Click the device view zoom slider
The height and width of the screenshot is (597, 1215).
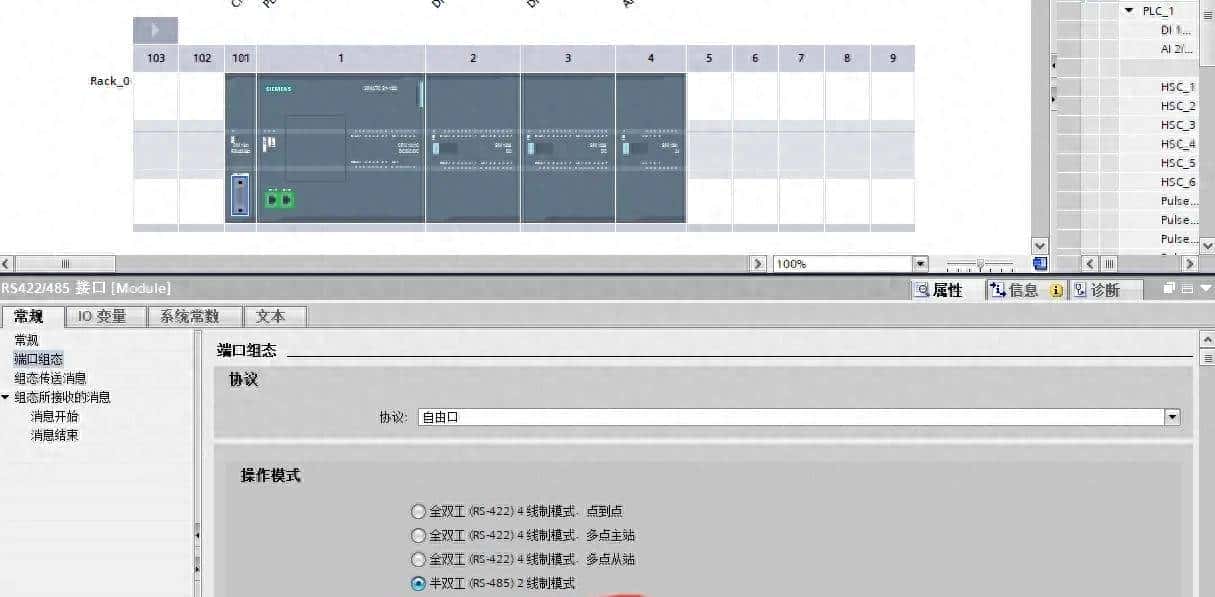980,264
